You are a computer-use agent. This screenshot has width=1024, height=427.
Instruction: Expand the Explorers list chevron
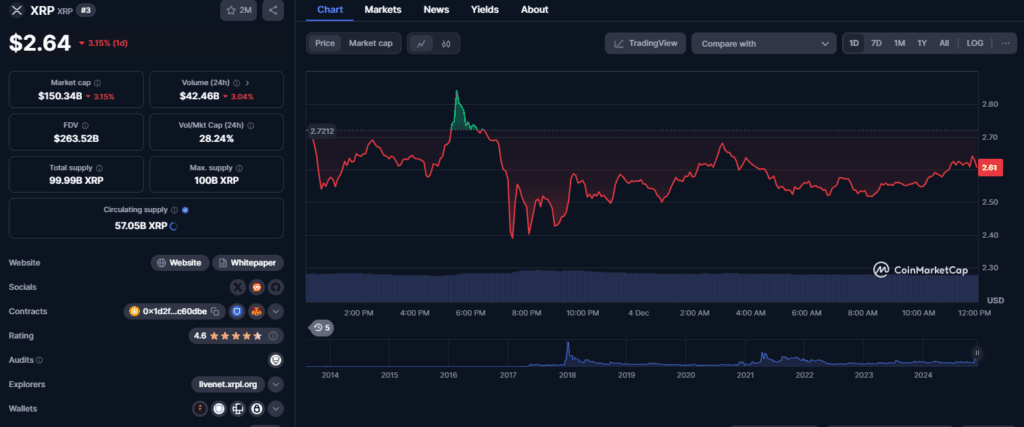[x=276, y=384]
